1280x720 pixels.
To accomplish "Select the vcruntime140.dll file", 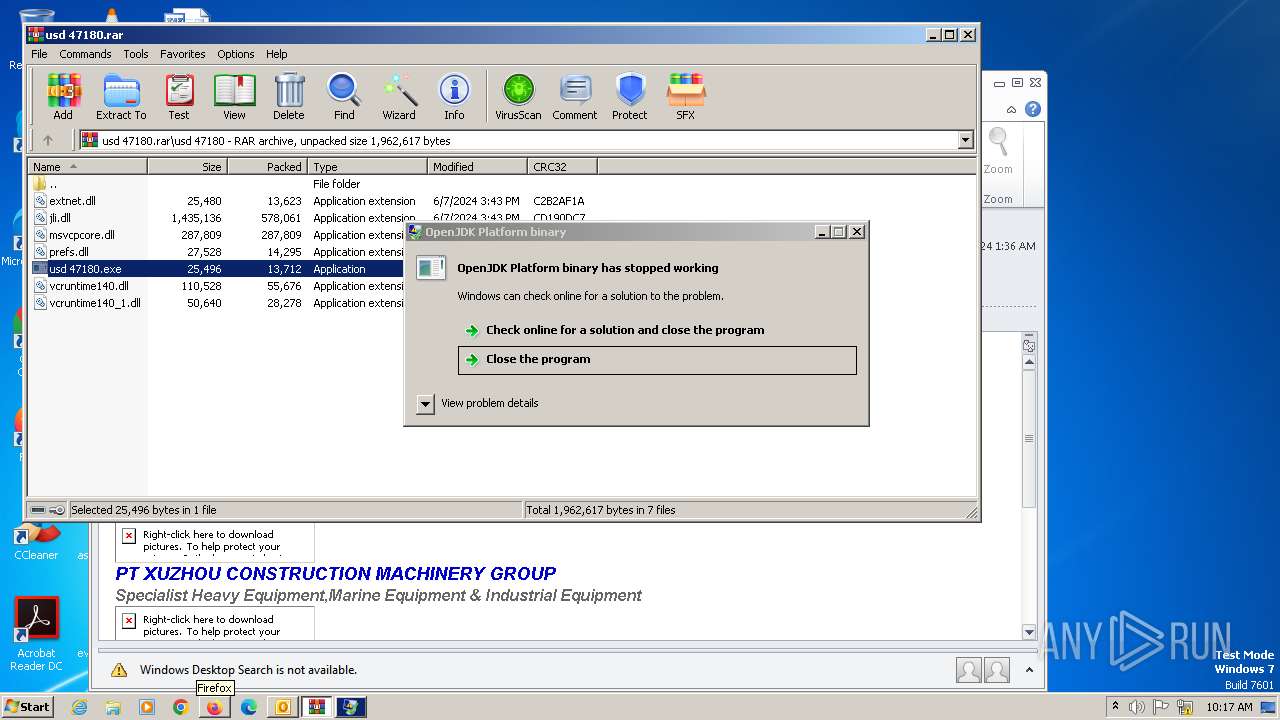I will coord(216,286).
